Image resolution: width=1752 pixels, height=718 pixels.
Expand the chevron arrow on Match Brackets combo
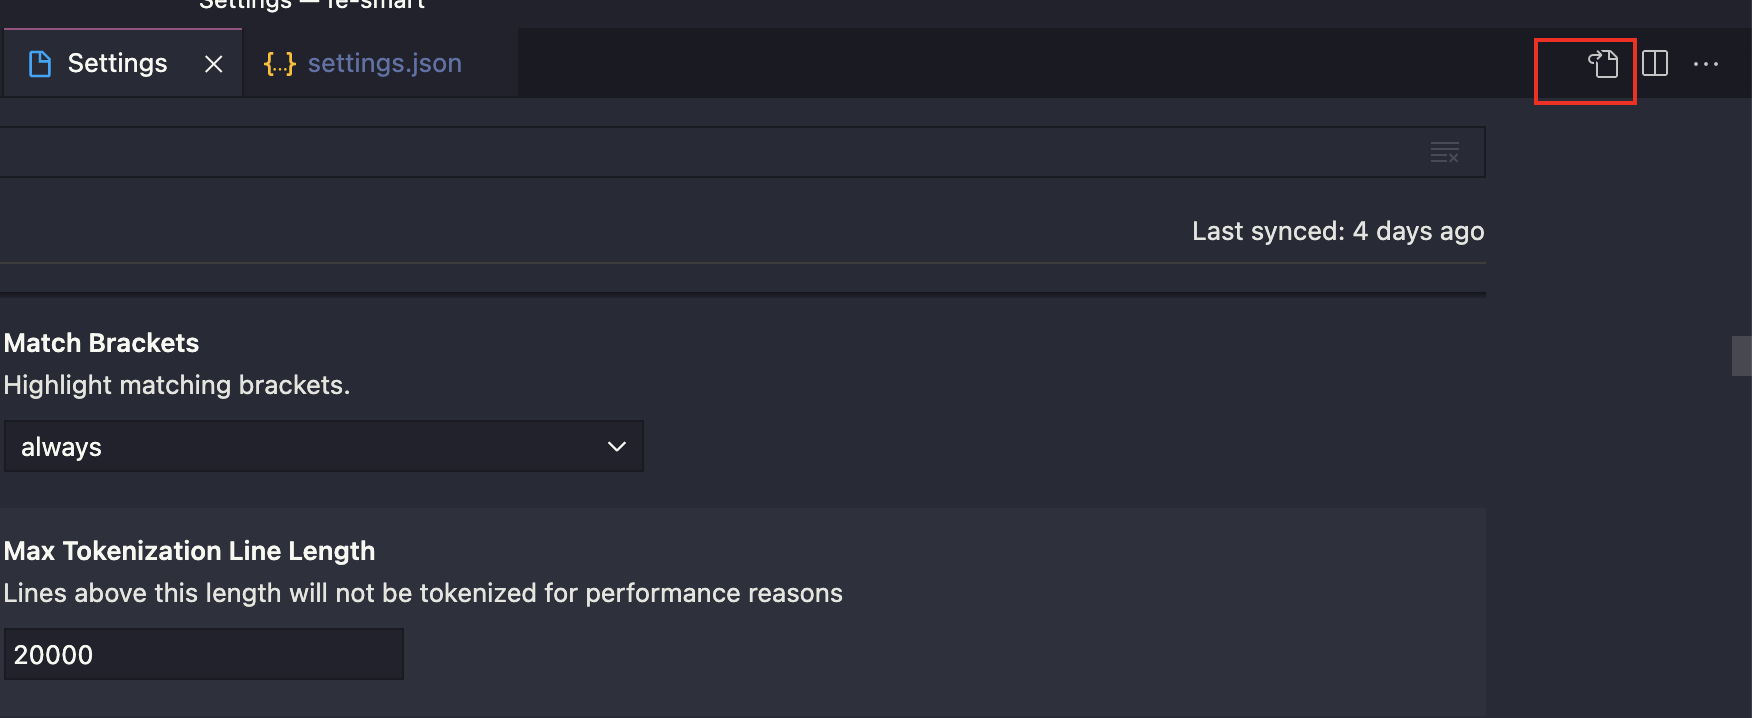click(617, 446)
